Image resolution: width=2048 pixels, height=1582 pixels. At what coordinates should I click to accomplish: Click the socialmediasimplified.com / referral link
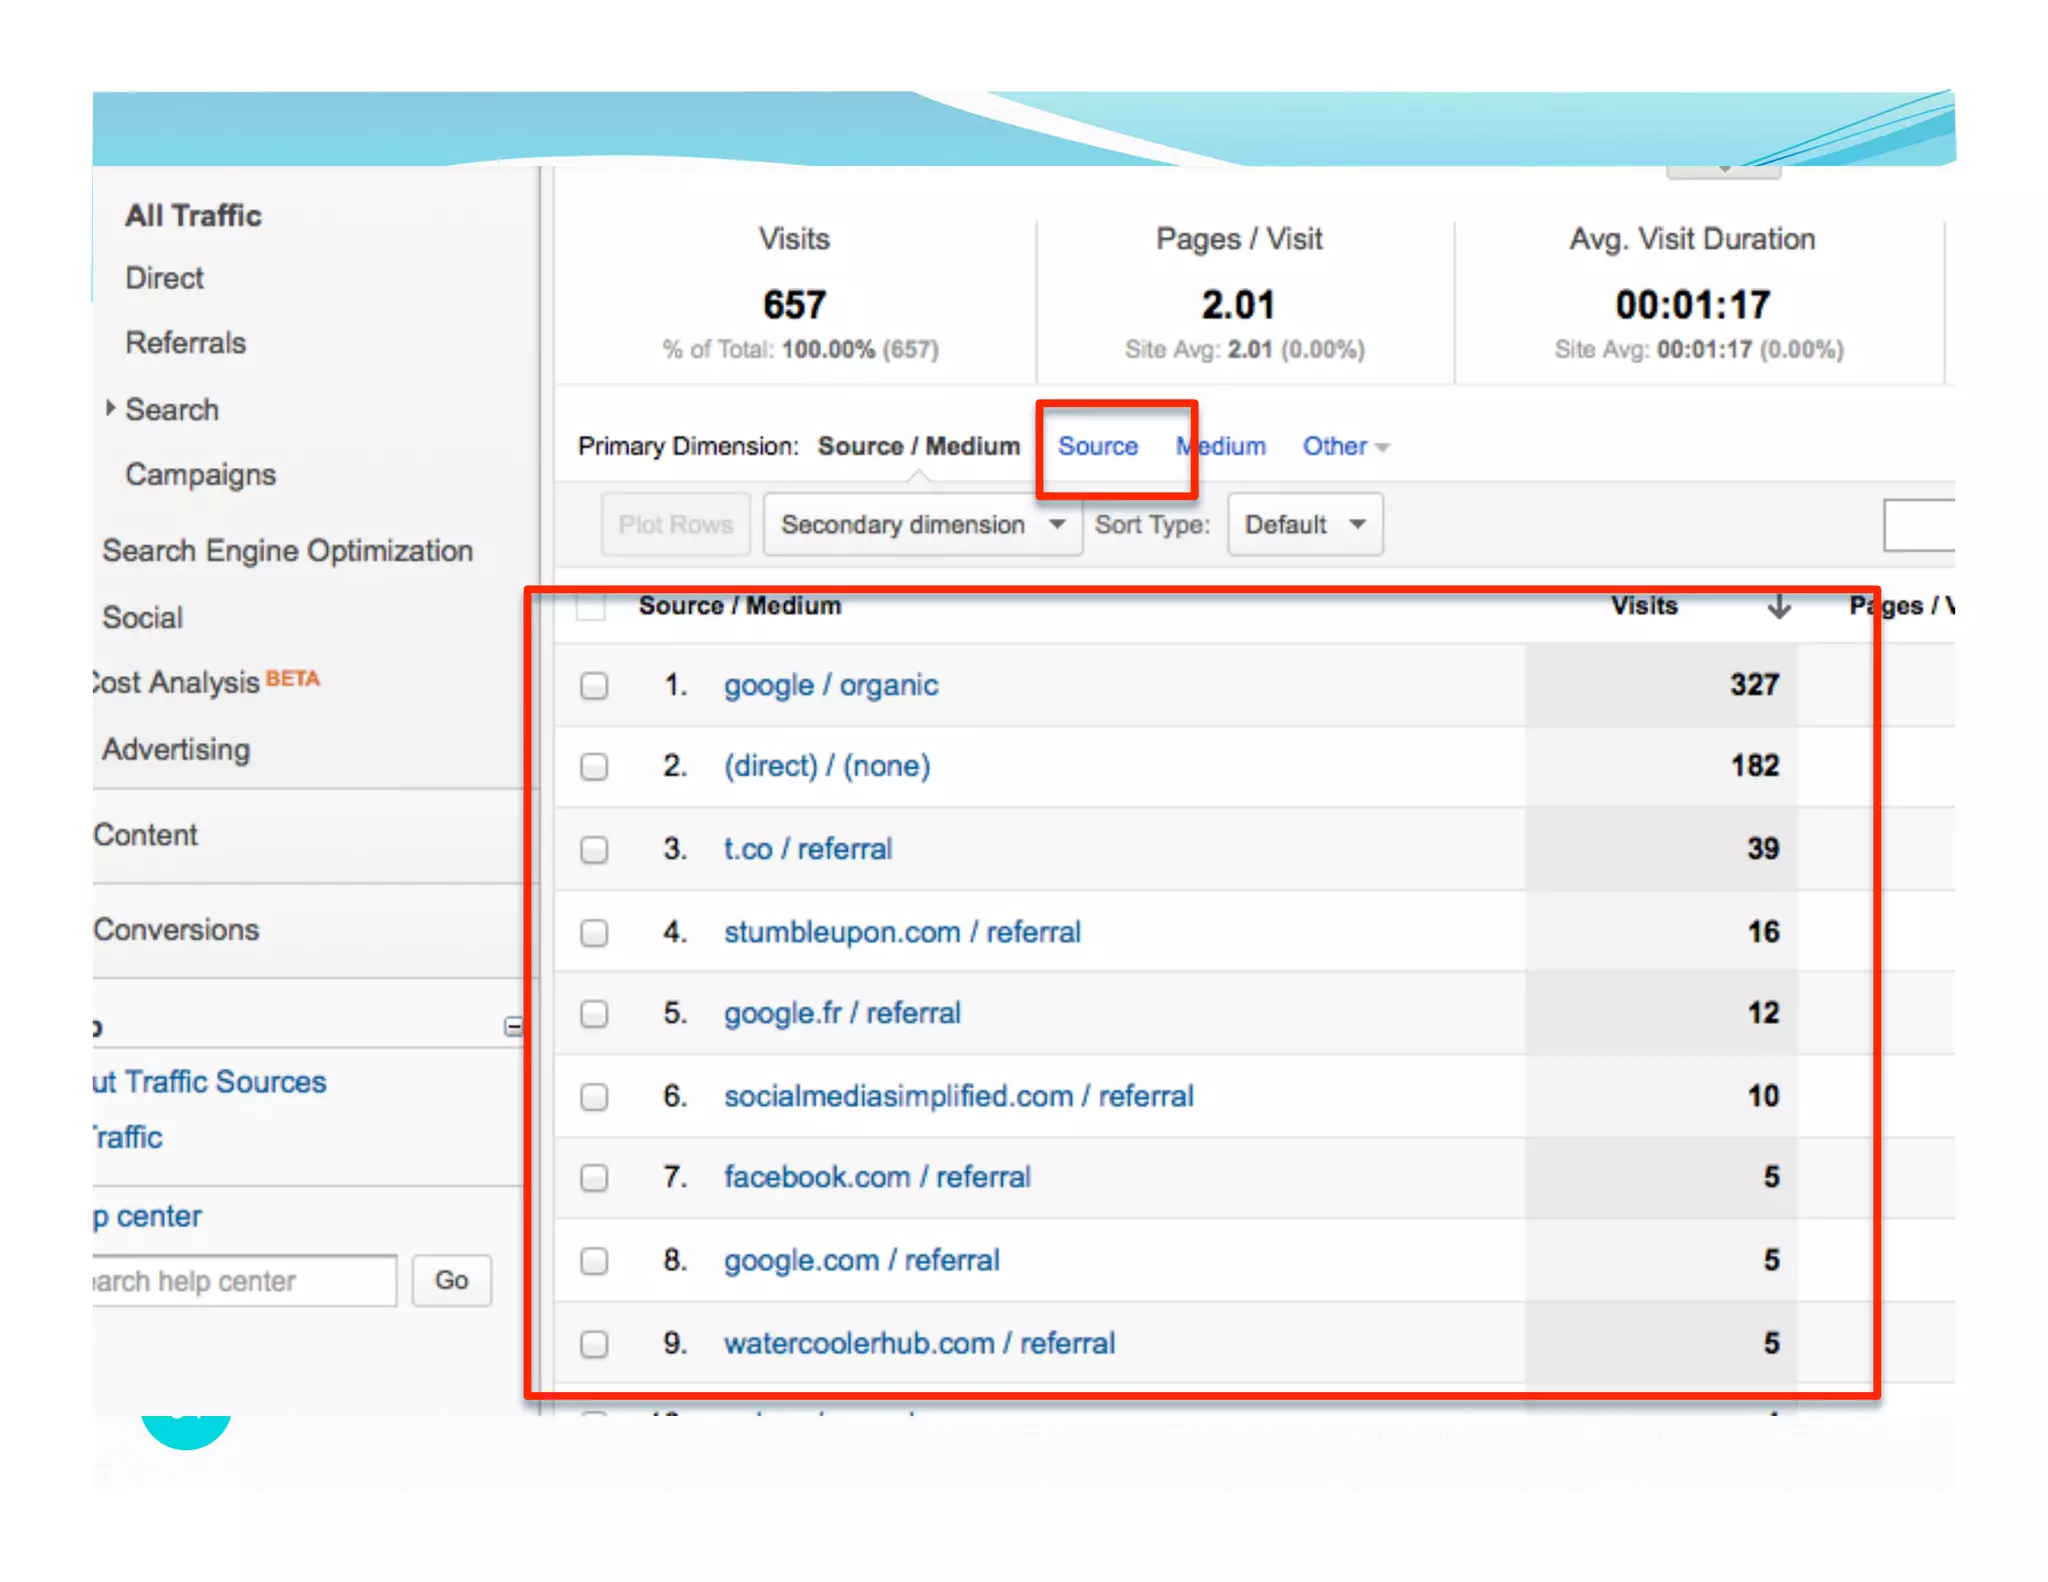(958, 1096)
